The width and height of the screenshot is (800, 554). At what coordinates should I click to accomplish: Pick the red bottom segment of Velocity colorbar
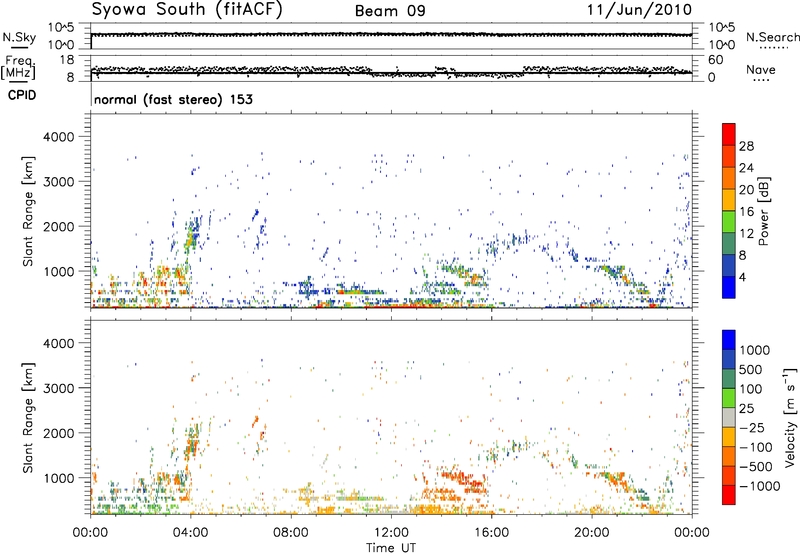click(x=729, y=495)
